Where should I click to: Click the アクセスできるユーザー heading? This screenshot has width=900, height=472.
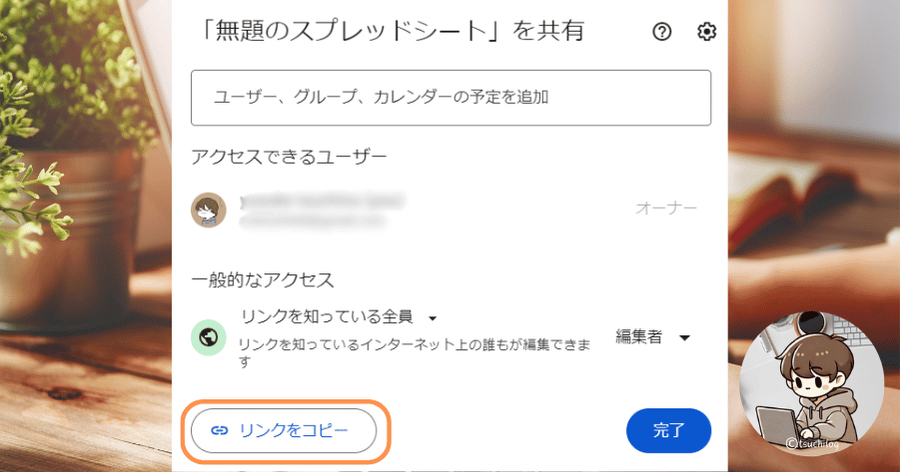pos(288,156)
